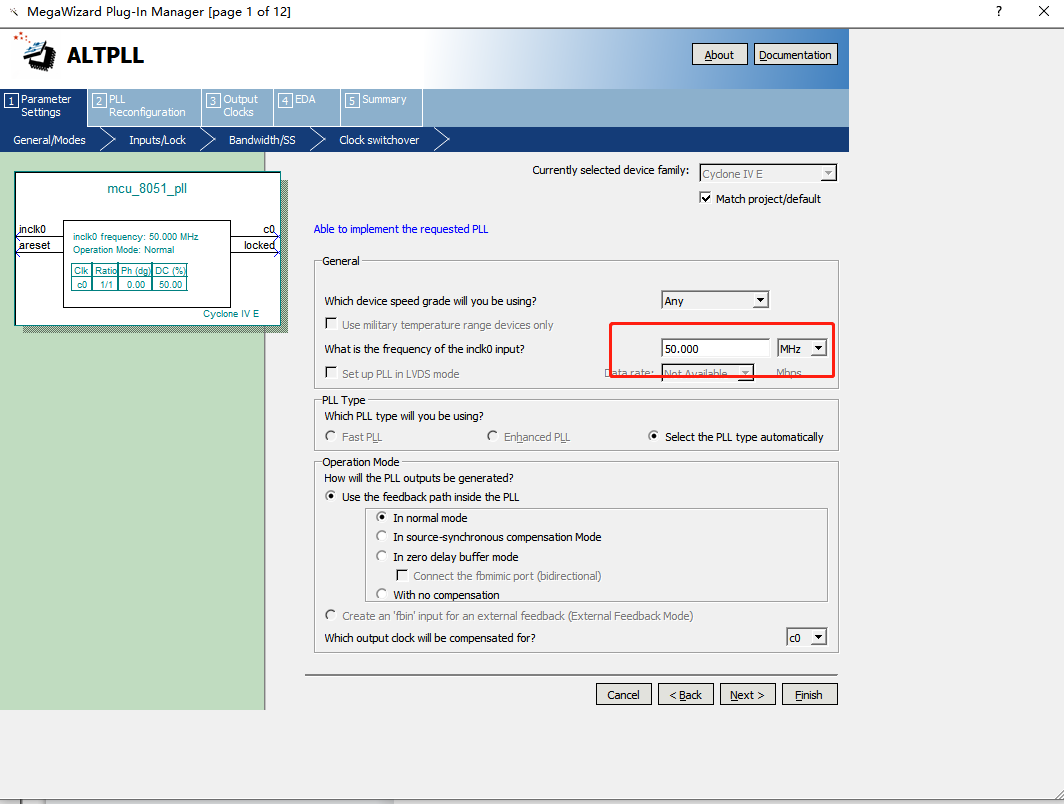The height and width of the screenshot is (804, 1064).
Task: Switch to Output Clocks tab
Action: (x=238, y=107)
